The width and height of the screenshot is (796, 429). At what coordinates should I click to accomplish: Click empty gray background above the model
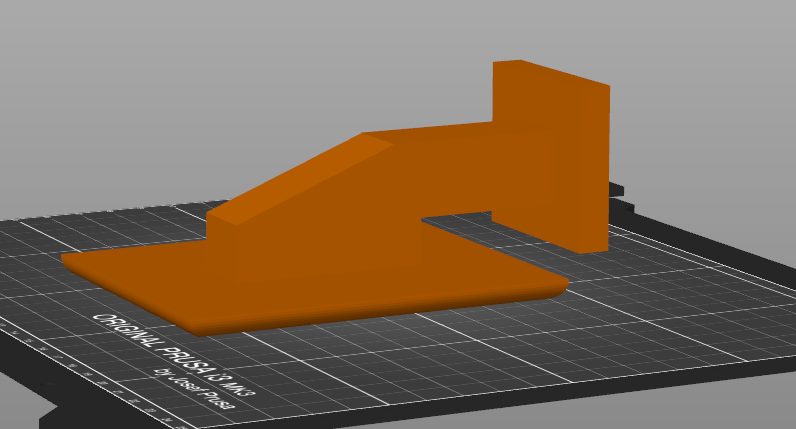(300, 60)
